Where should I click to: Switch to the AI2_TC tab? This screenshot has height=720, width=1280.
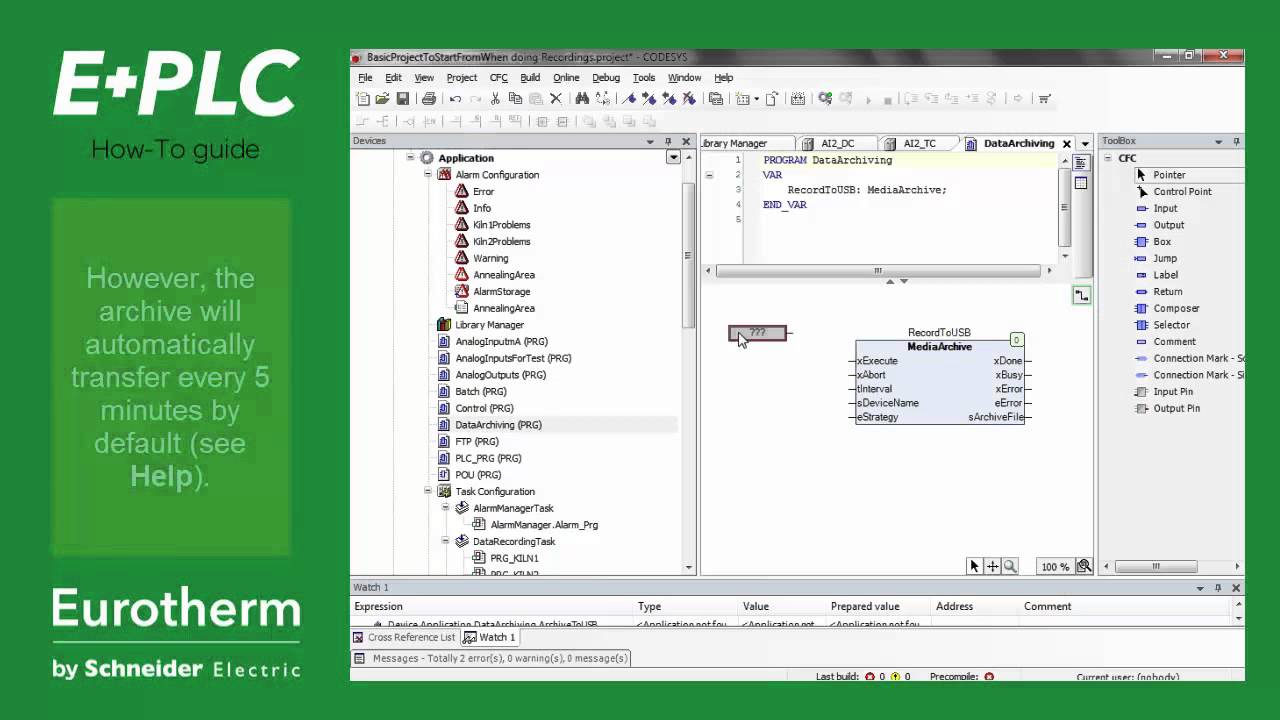[919, 144]
